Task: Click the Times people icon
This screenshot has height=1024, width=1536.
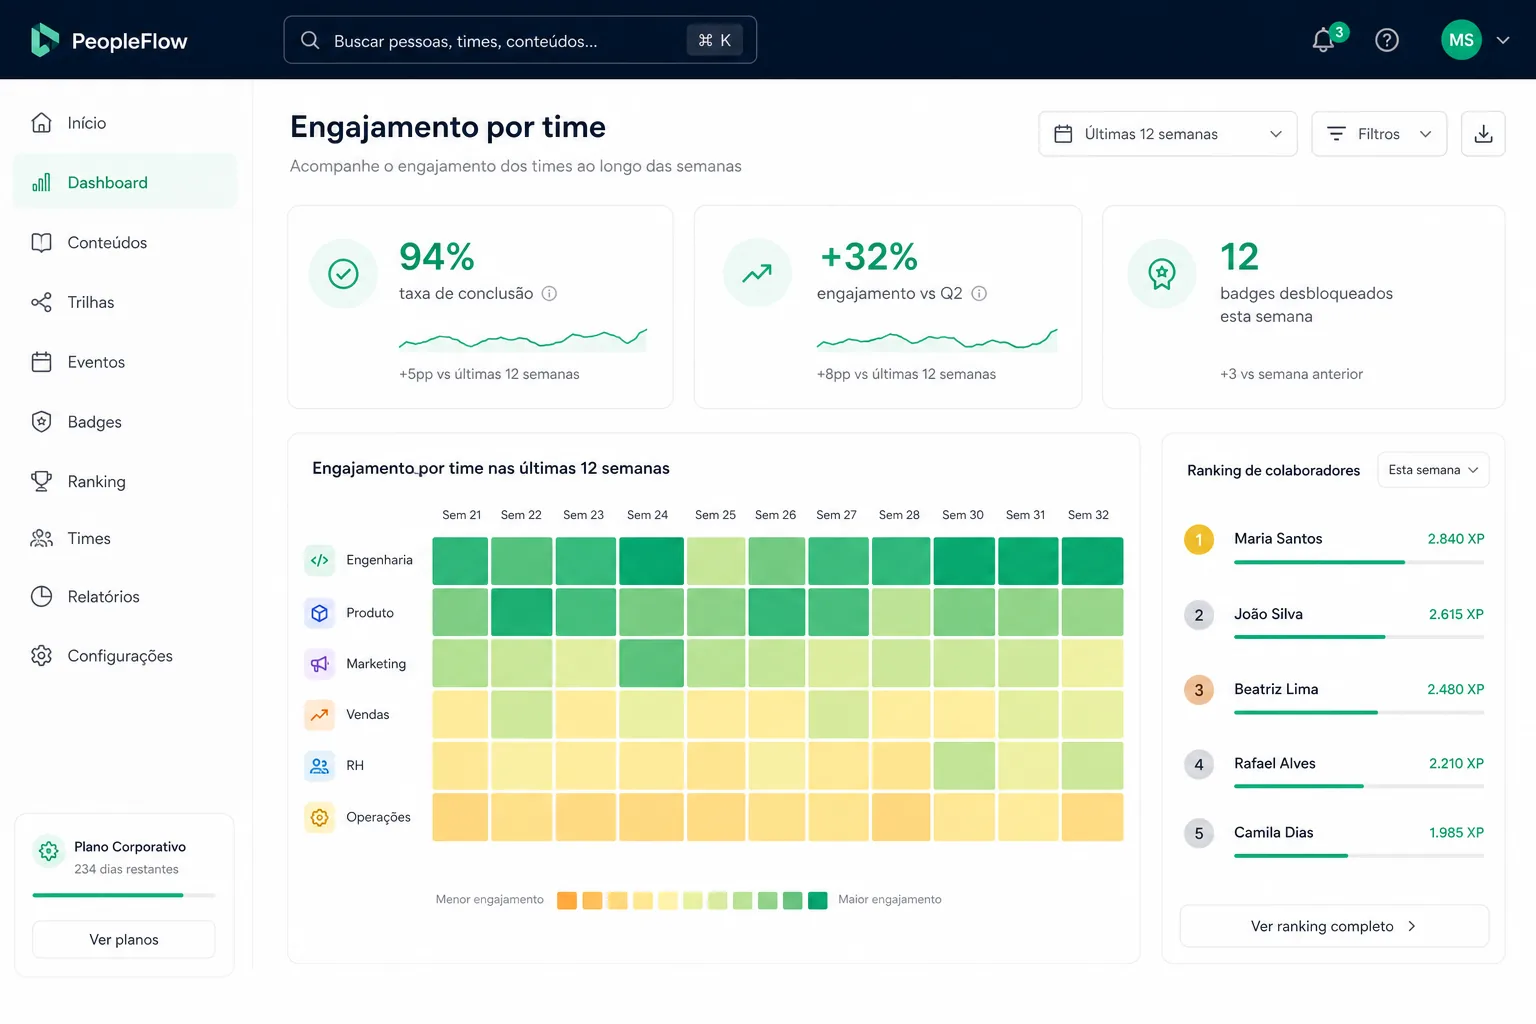Action: point(41,538)
